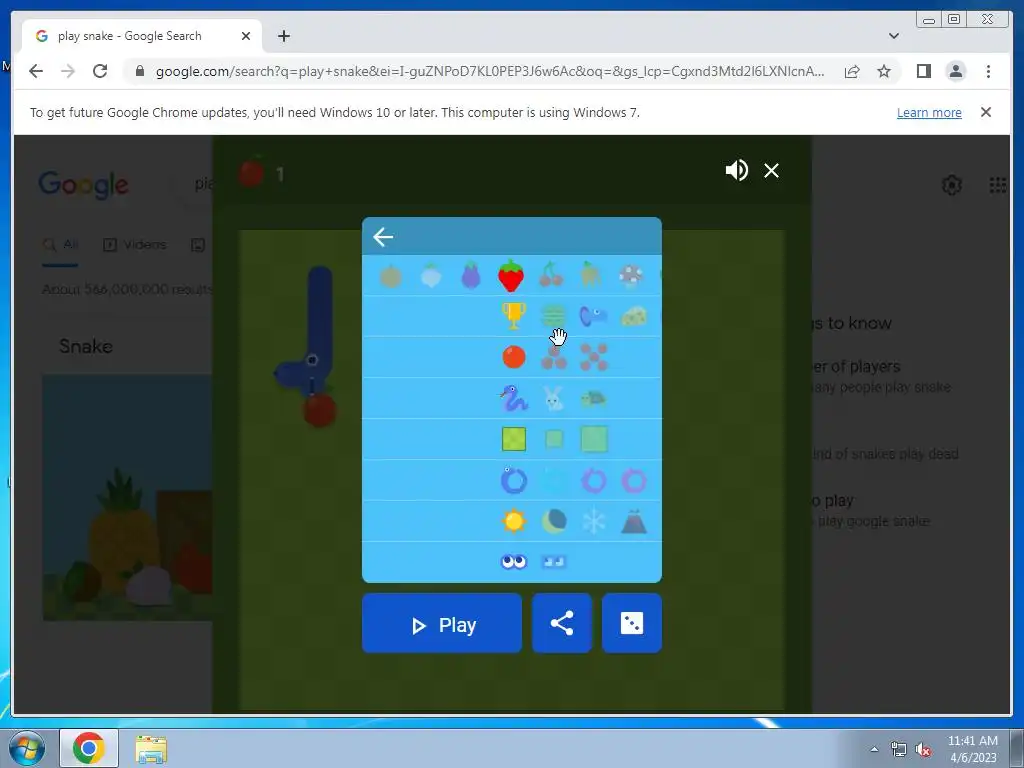Close the snake game overlay
Viewport: 1024px width, 768px height.
(x=771, y=170)
